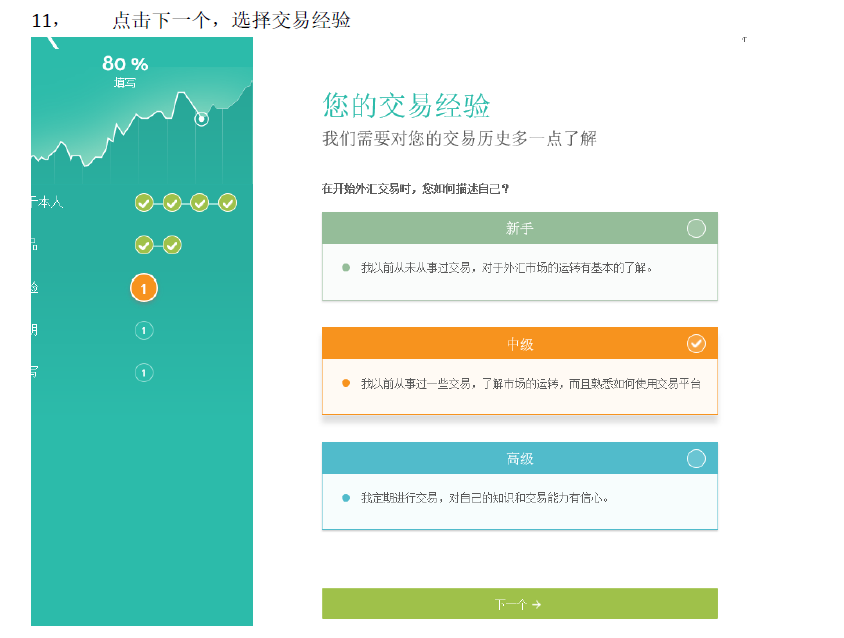Click the bottom-most outlined step circle in sidebar
This screenshot has width=844, height=638.
[144, 373]
